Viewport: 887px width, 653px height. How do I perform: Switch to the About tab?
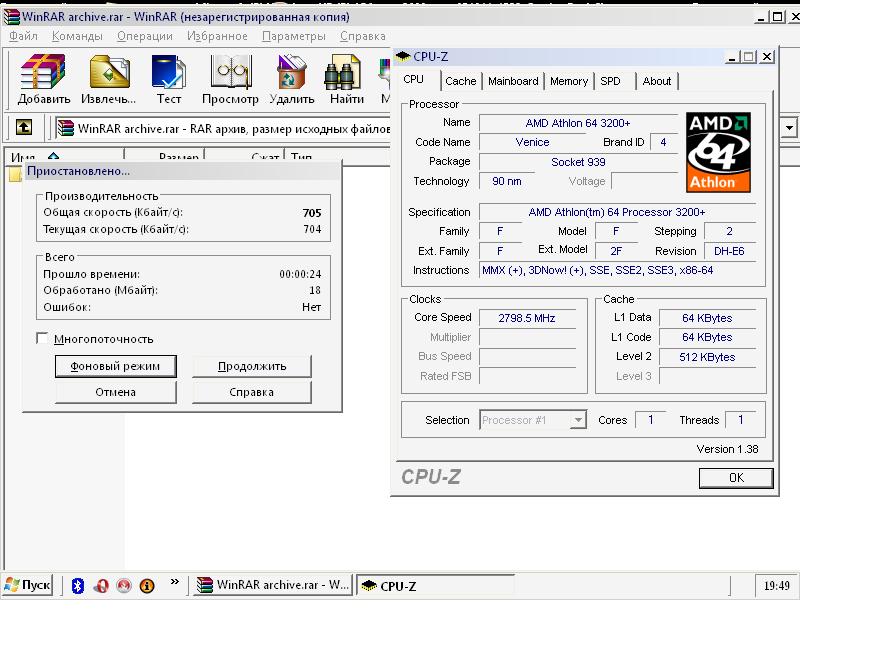coord(657,81)
